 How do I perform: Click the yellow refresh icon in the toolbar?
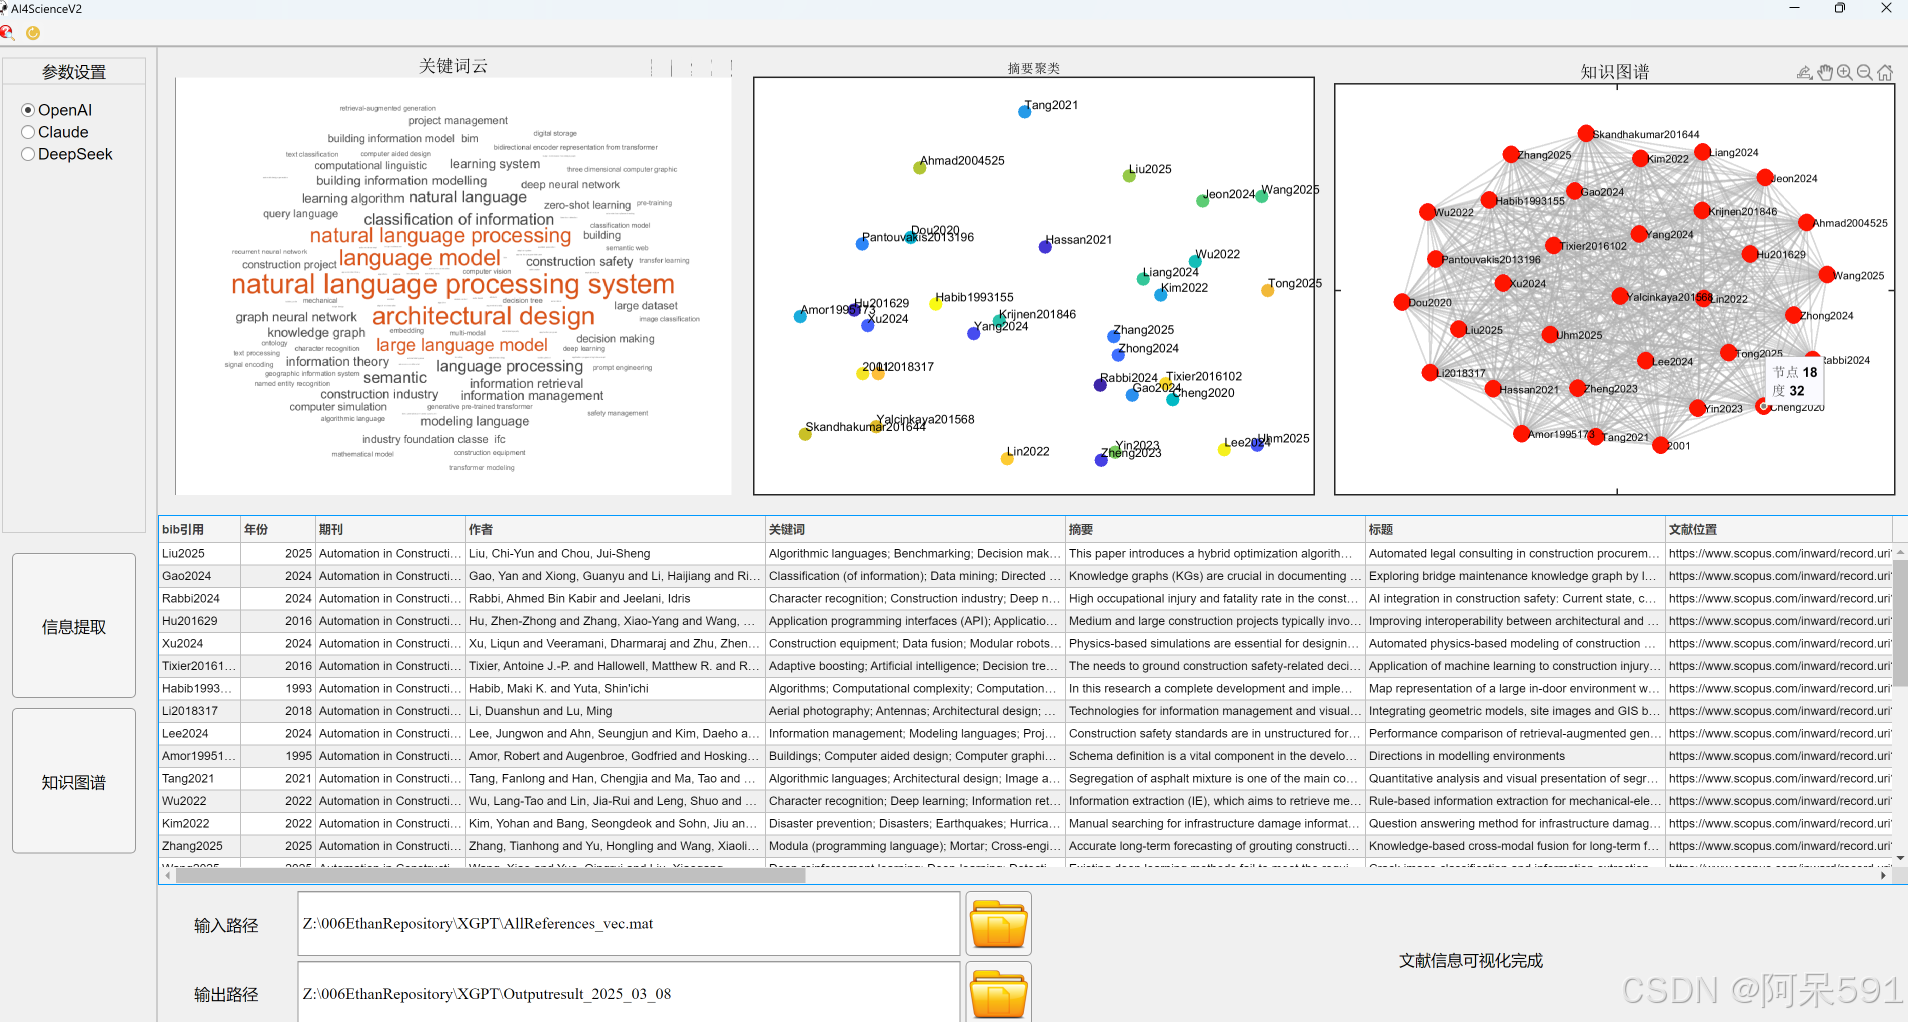(x=33, y=32)
